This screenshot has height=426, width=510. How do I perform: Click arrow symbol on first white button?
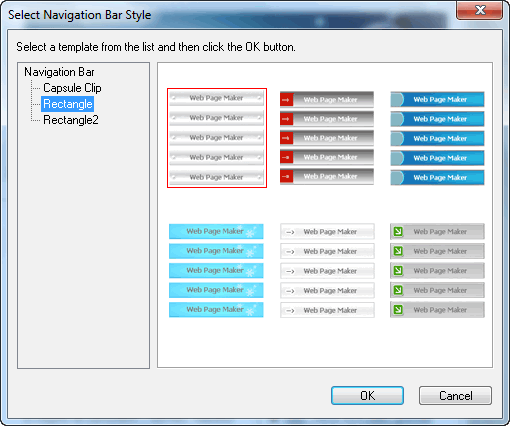(290, 232)
